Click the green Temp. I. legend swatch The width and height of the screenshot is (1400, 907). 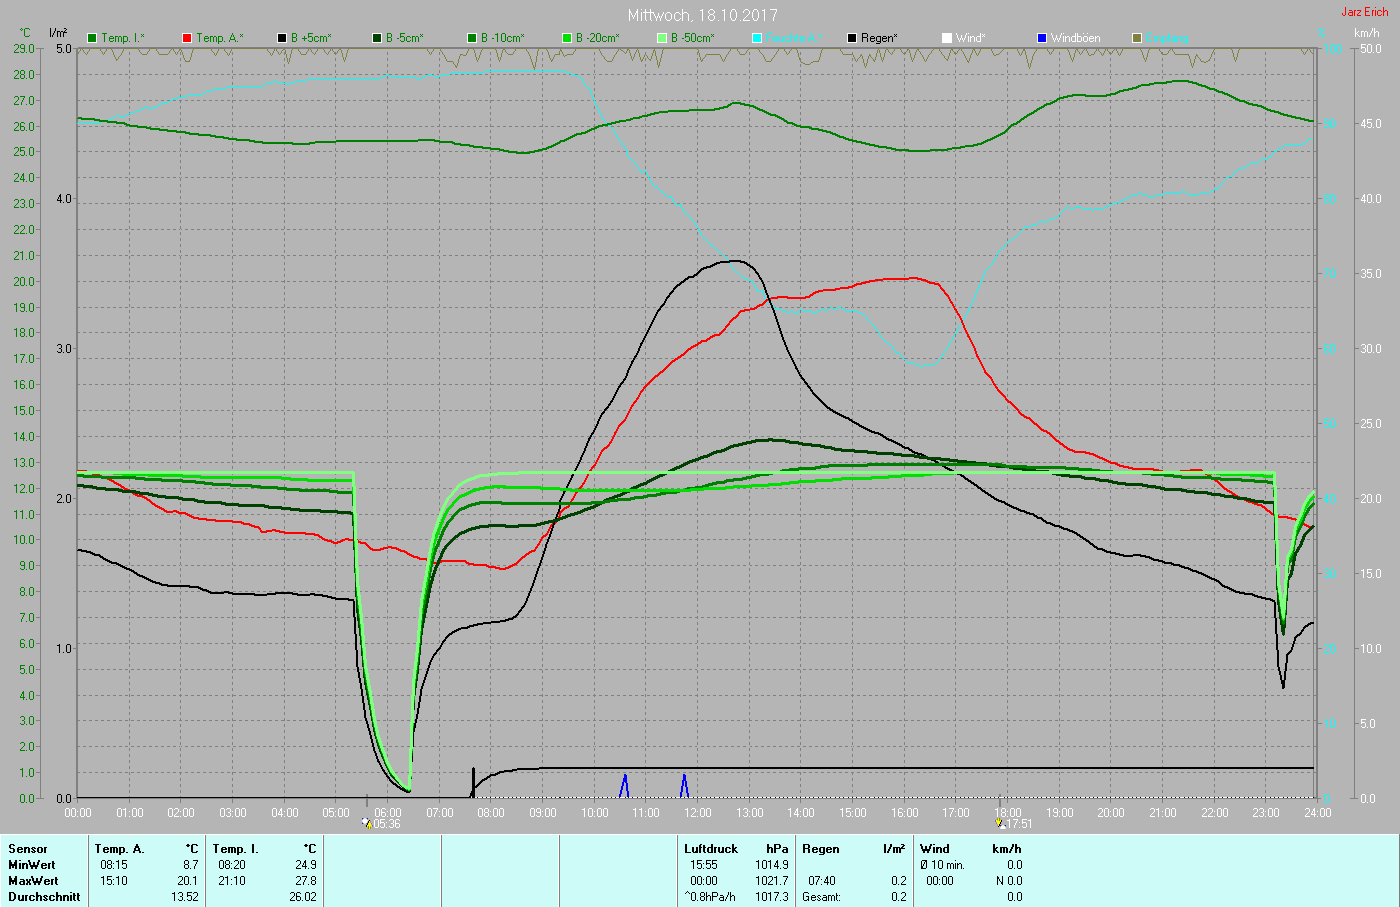93,38
